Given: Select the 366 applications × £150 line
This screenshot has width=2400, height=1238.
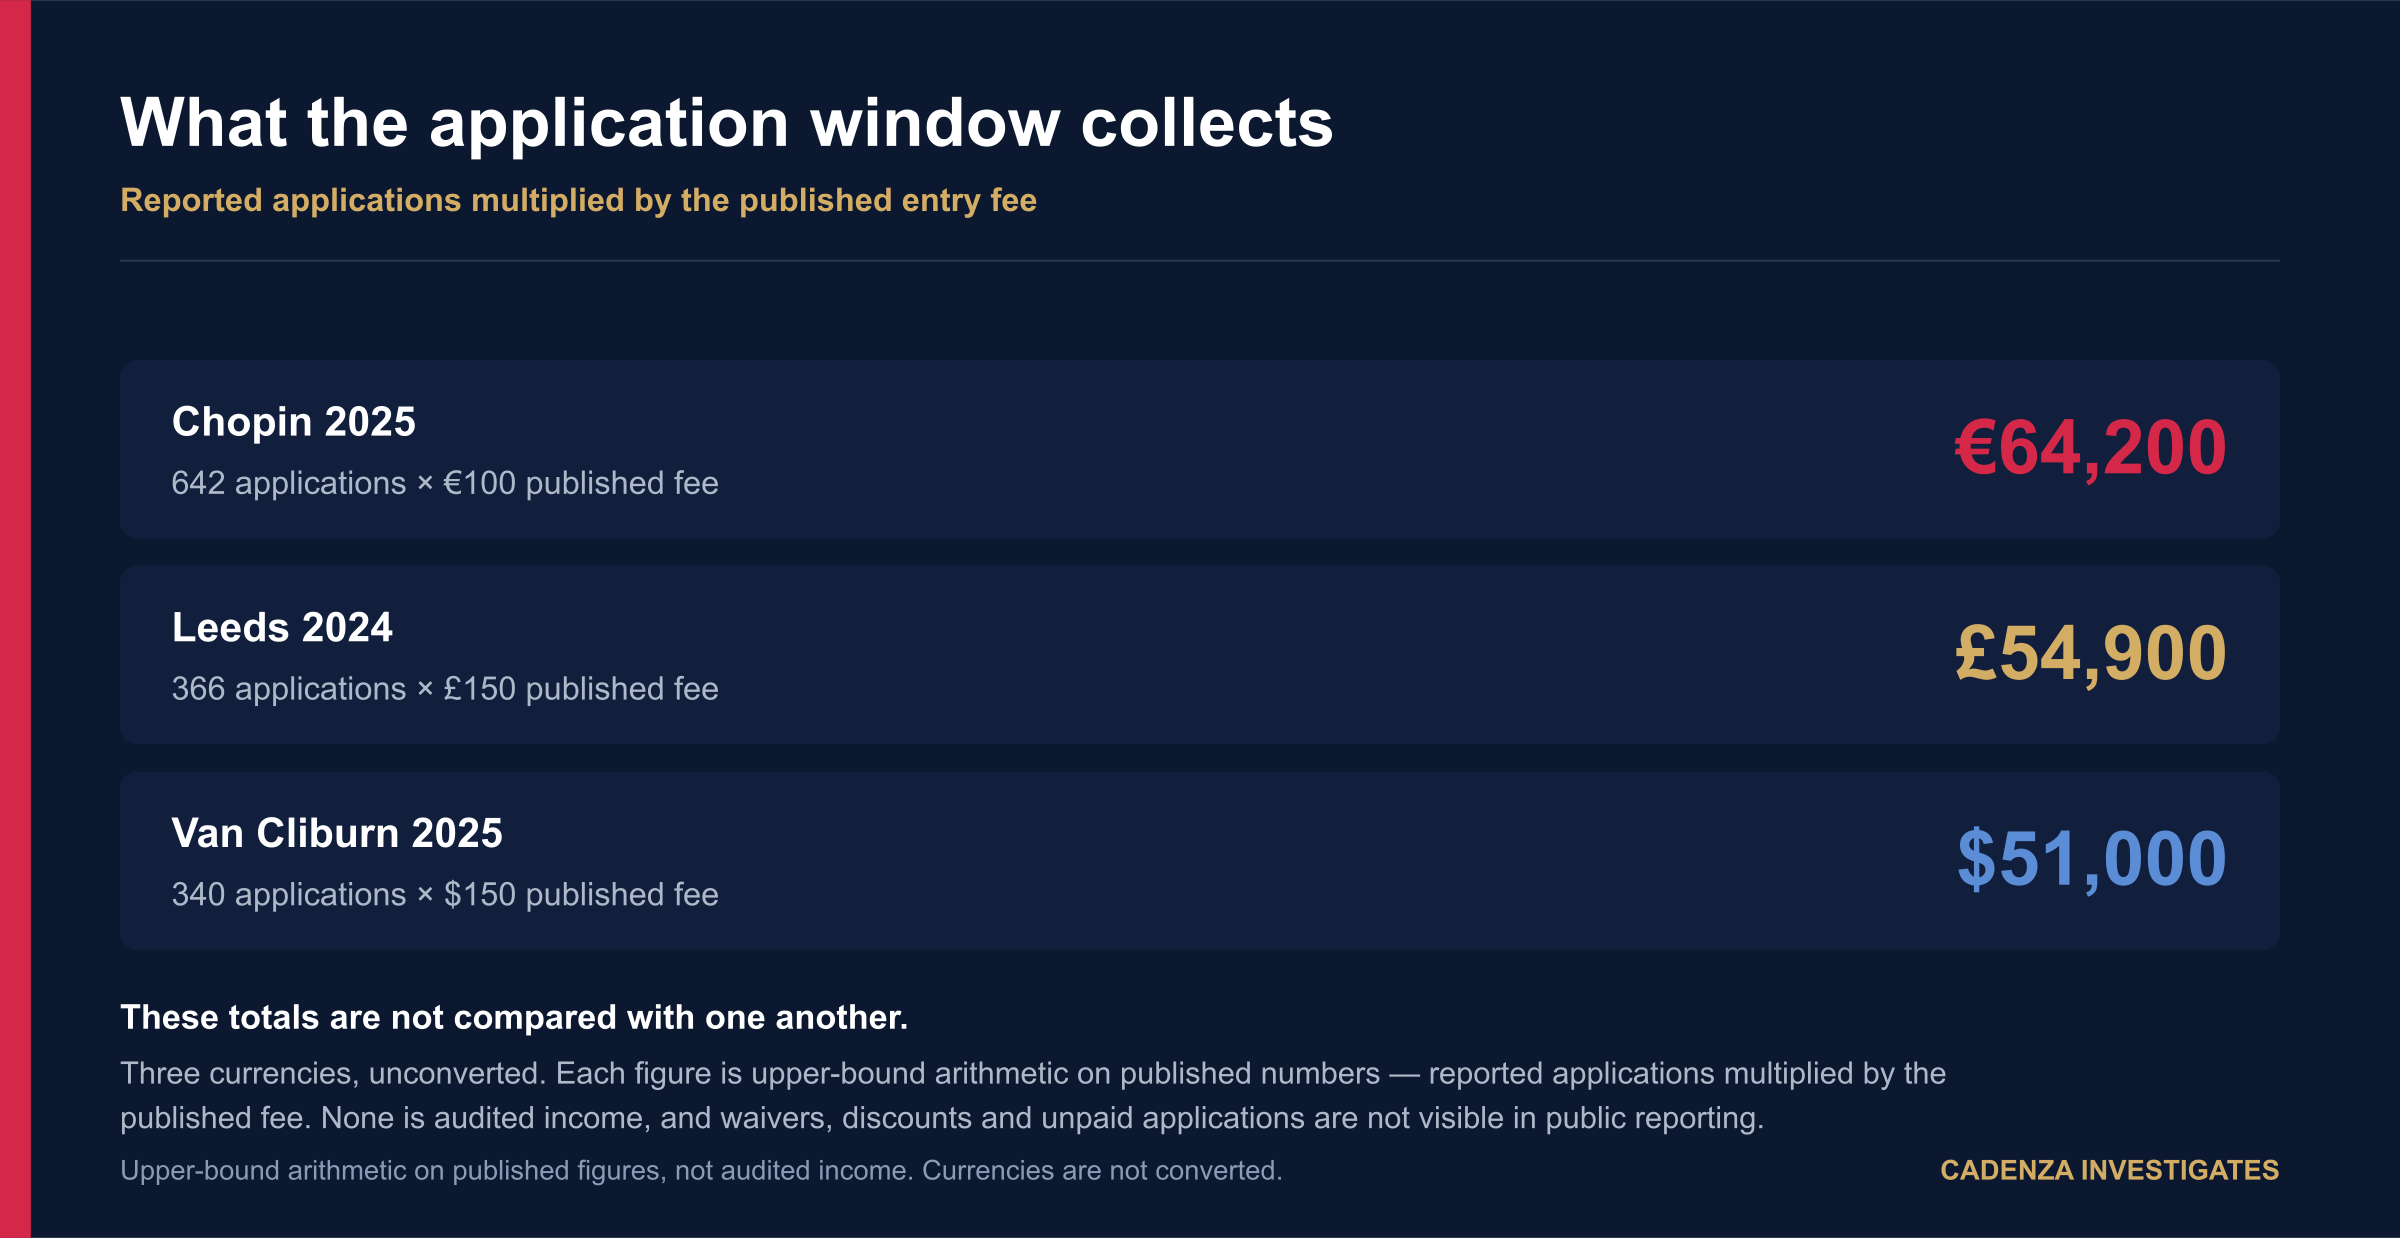Looking at the screenshot, I should (445, 689).
